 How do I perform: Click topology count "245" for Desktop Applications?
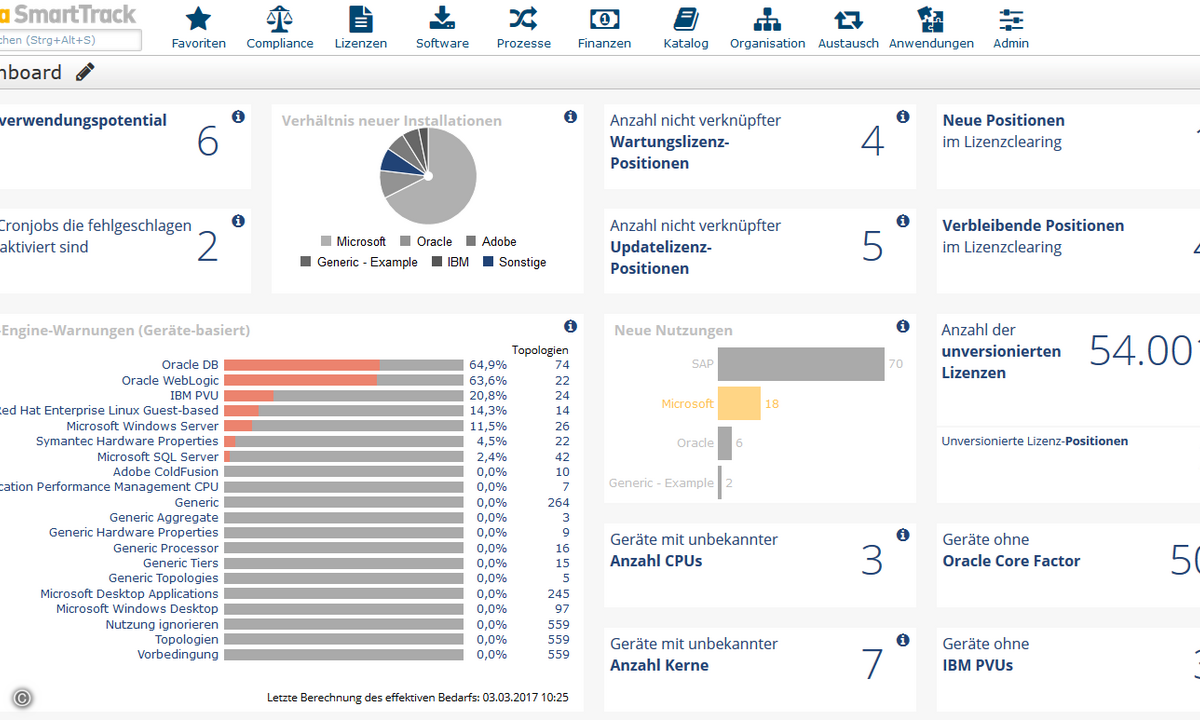click(559, 594)
